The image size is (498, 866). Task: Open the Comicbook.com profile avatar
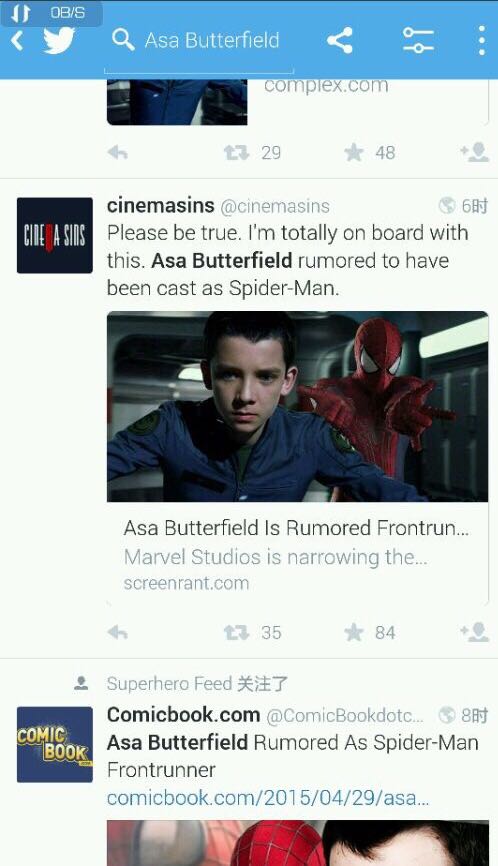pyautogui.click(x=55, y=744)
